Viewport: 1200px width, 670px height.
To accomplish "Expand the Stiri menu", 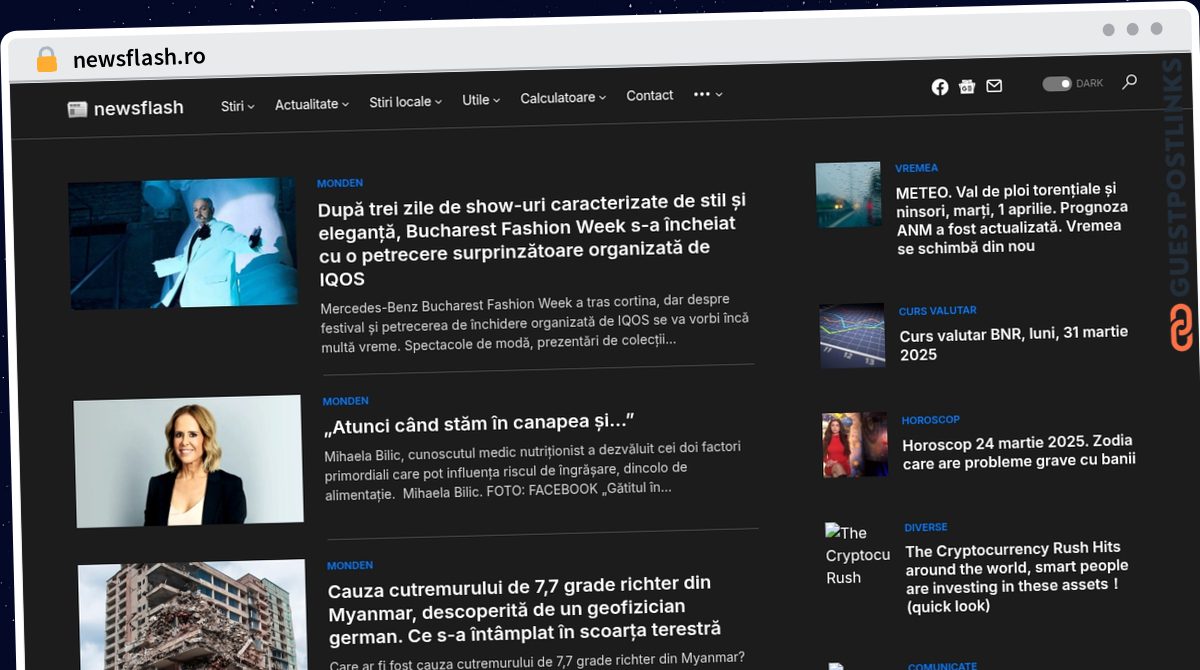I will (238, 106).
